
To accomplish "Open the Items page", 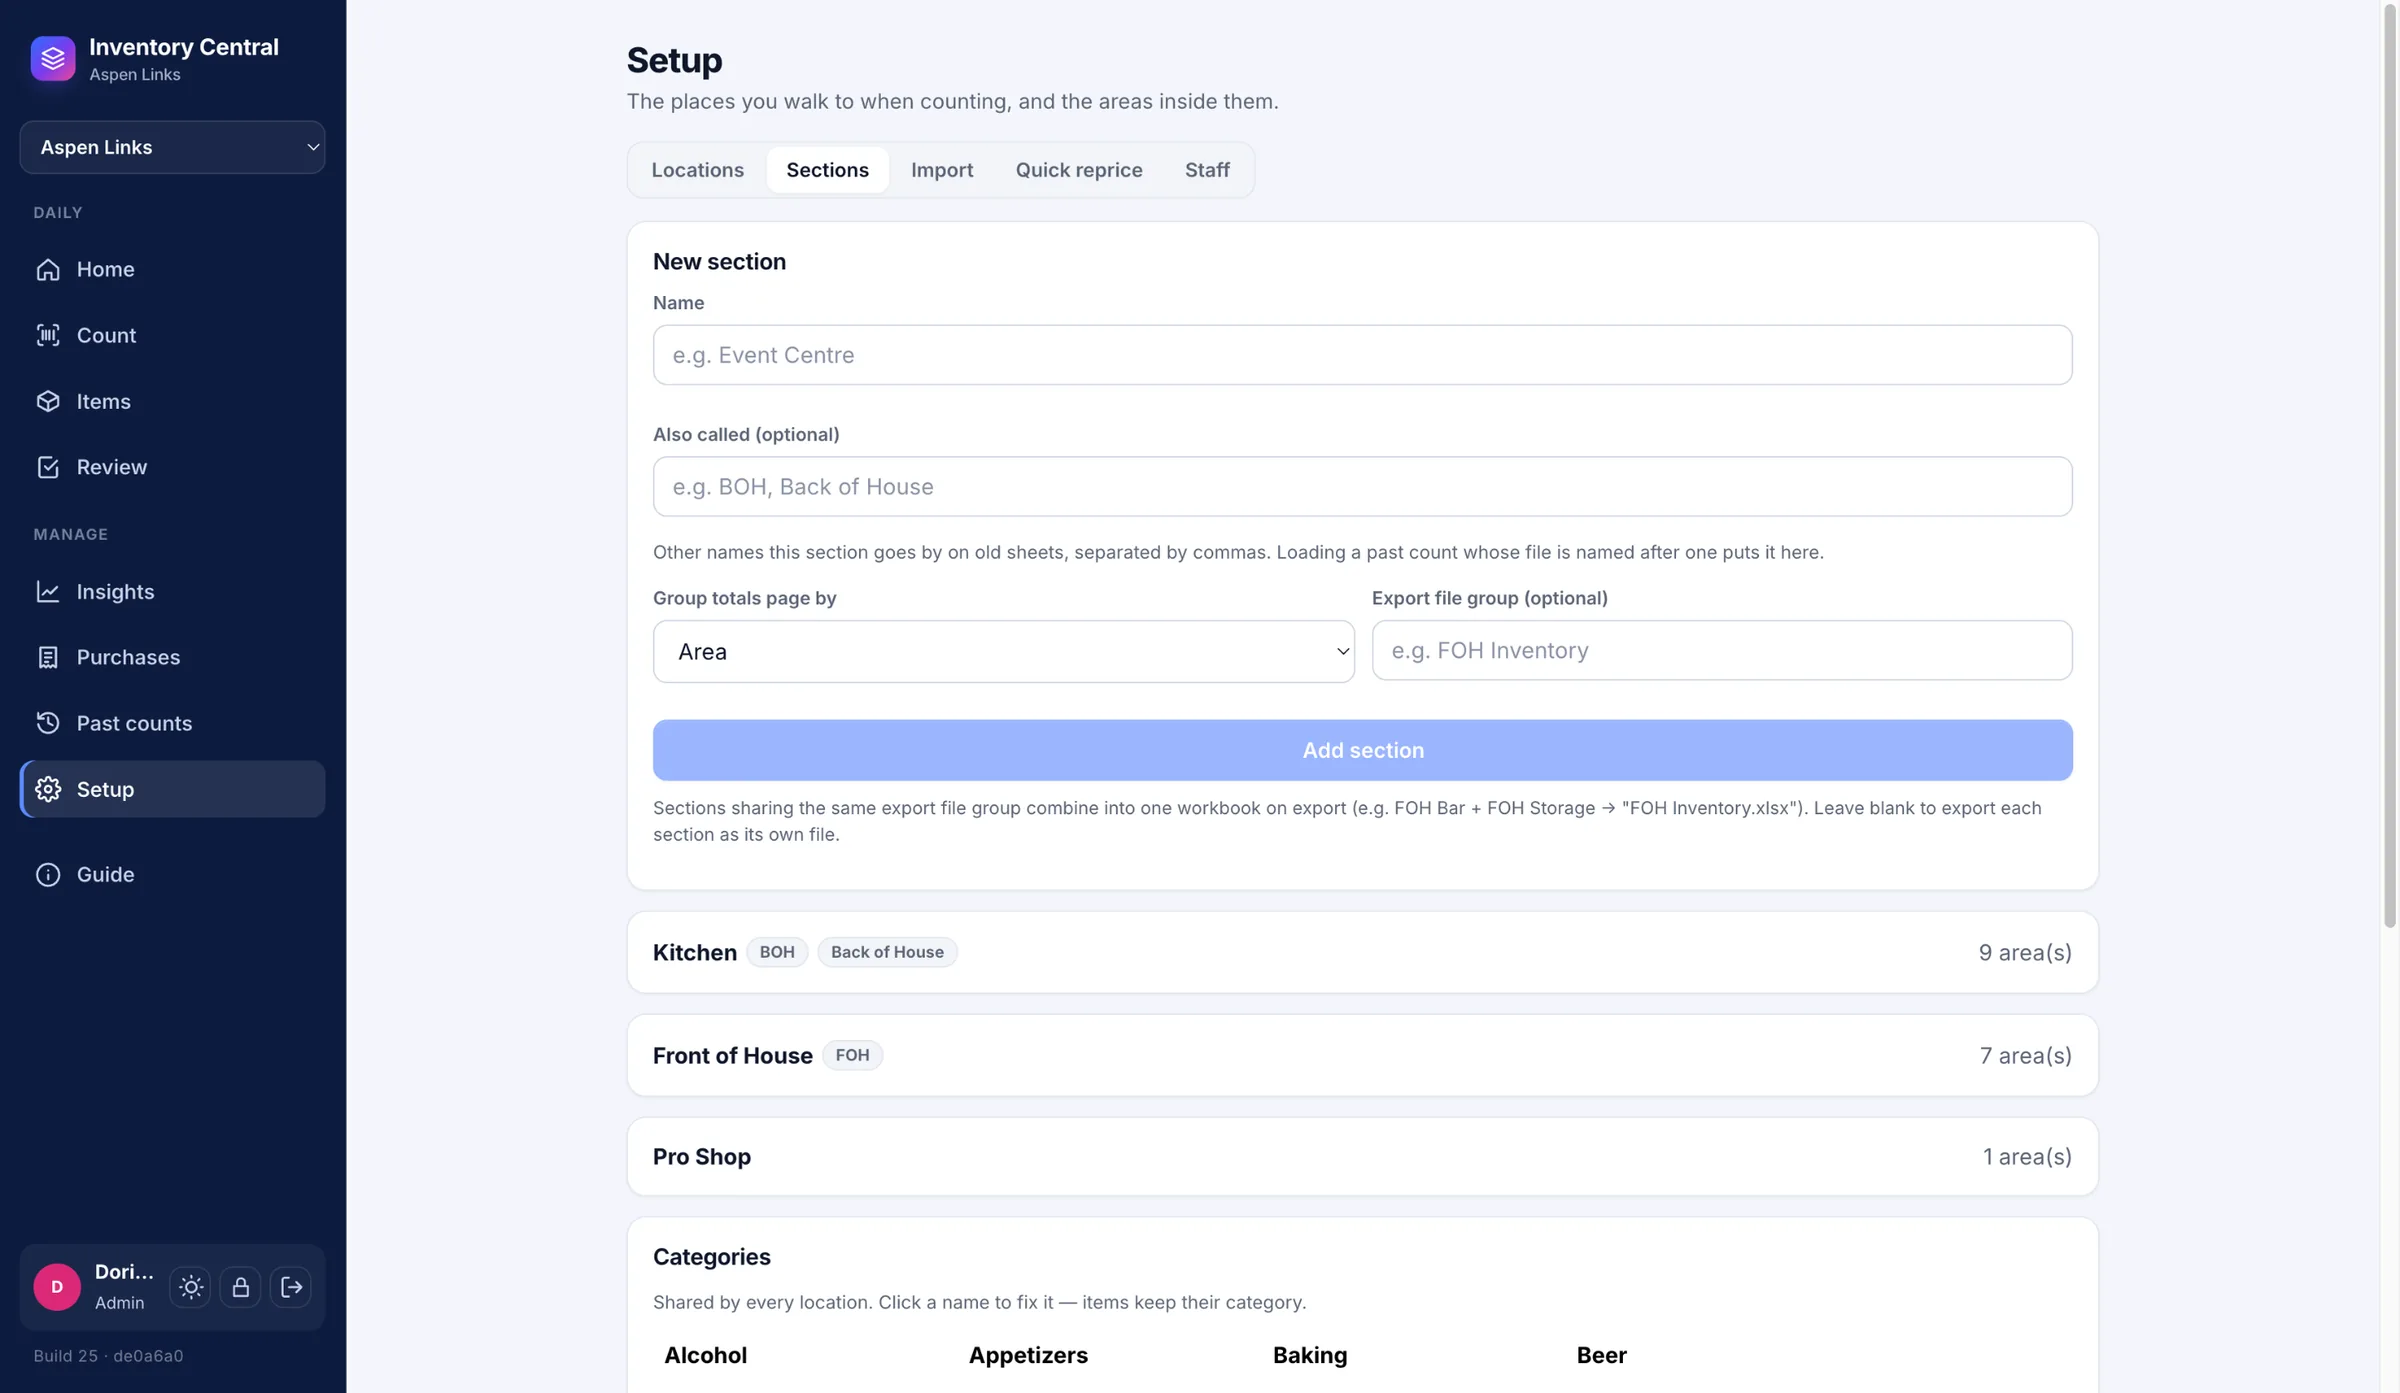I will [172, 401].
